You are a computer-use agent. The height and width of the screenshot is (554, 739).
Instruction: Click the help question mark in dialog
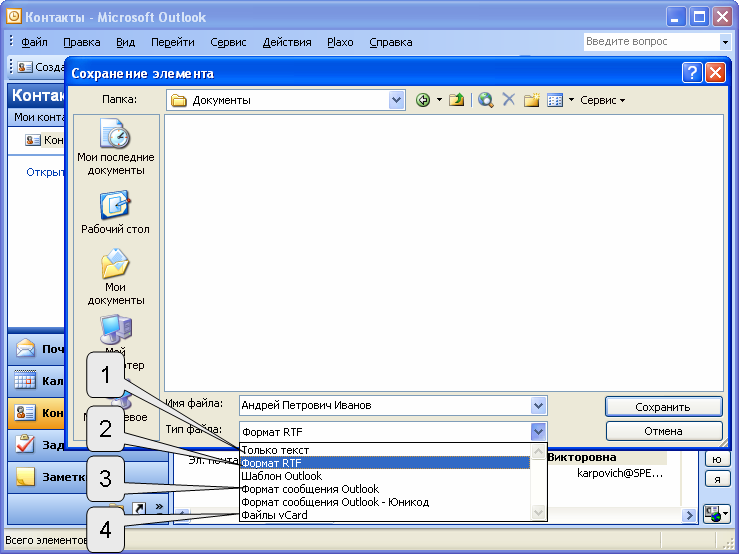[x=692, y=73]
